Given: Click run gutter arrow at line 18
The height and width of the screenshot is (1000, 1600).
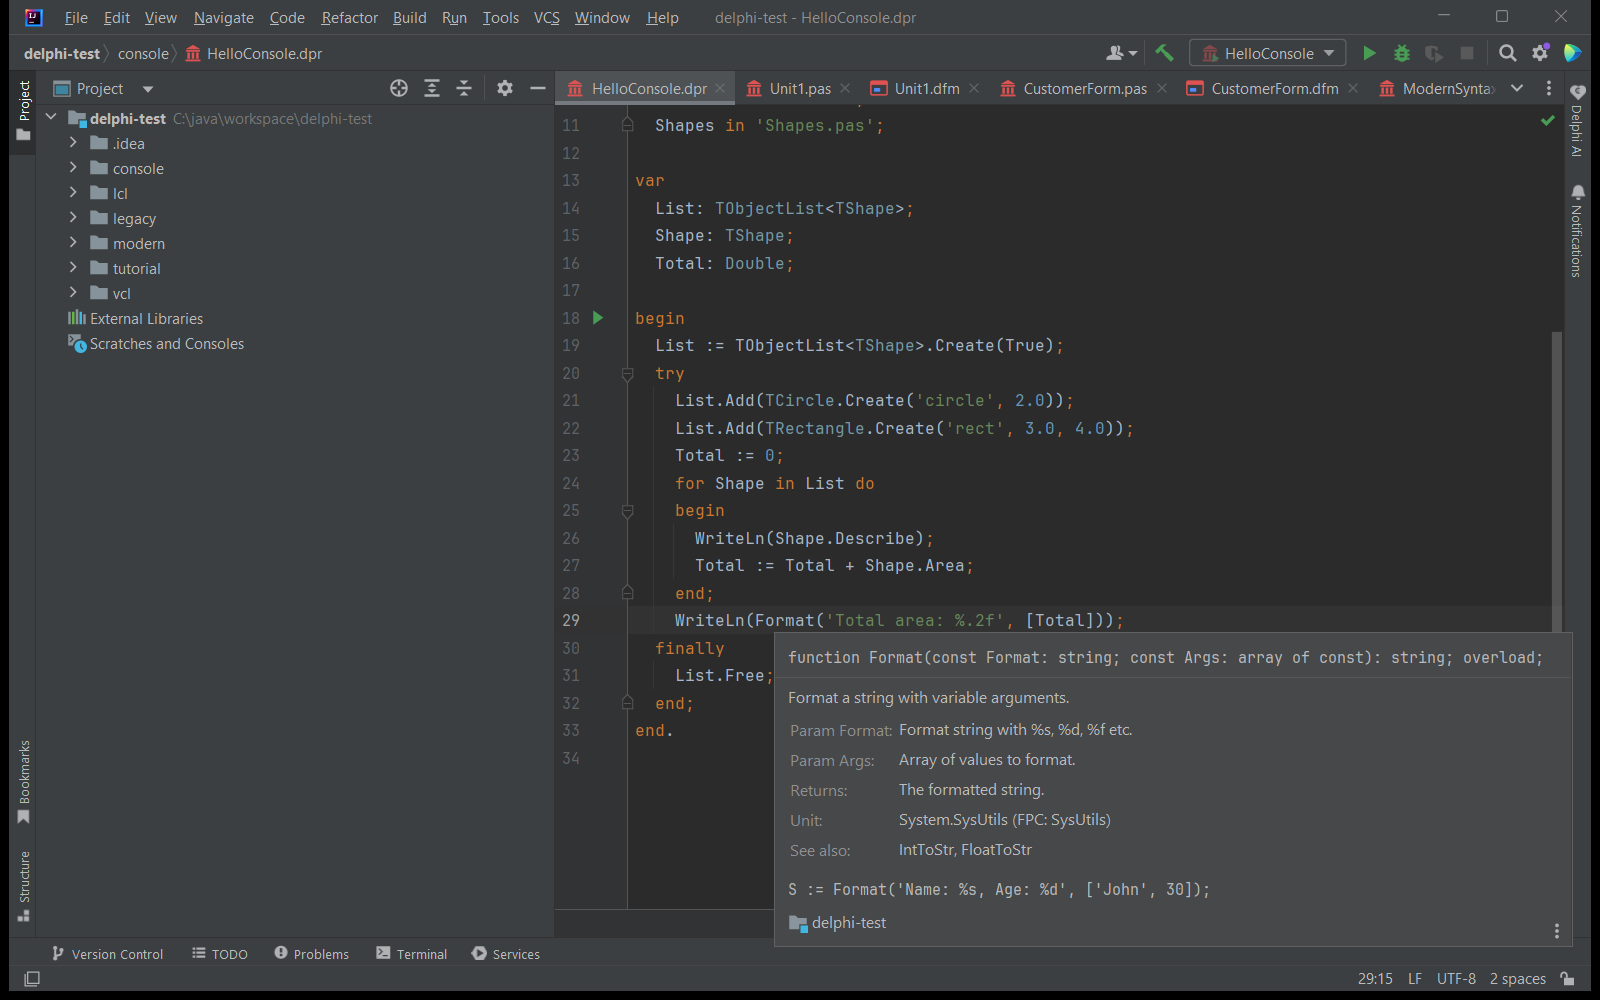Looking at the screenshot, I should coord(598,318).
